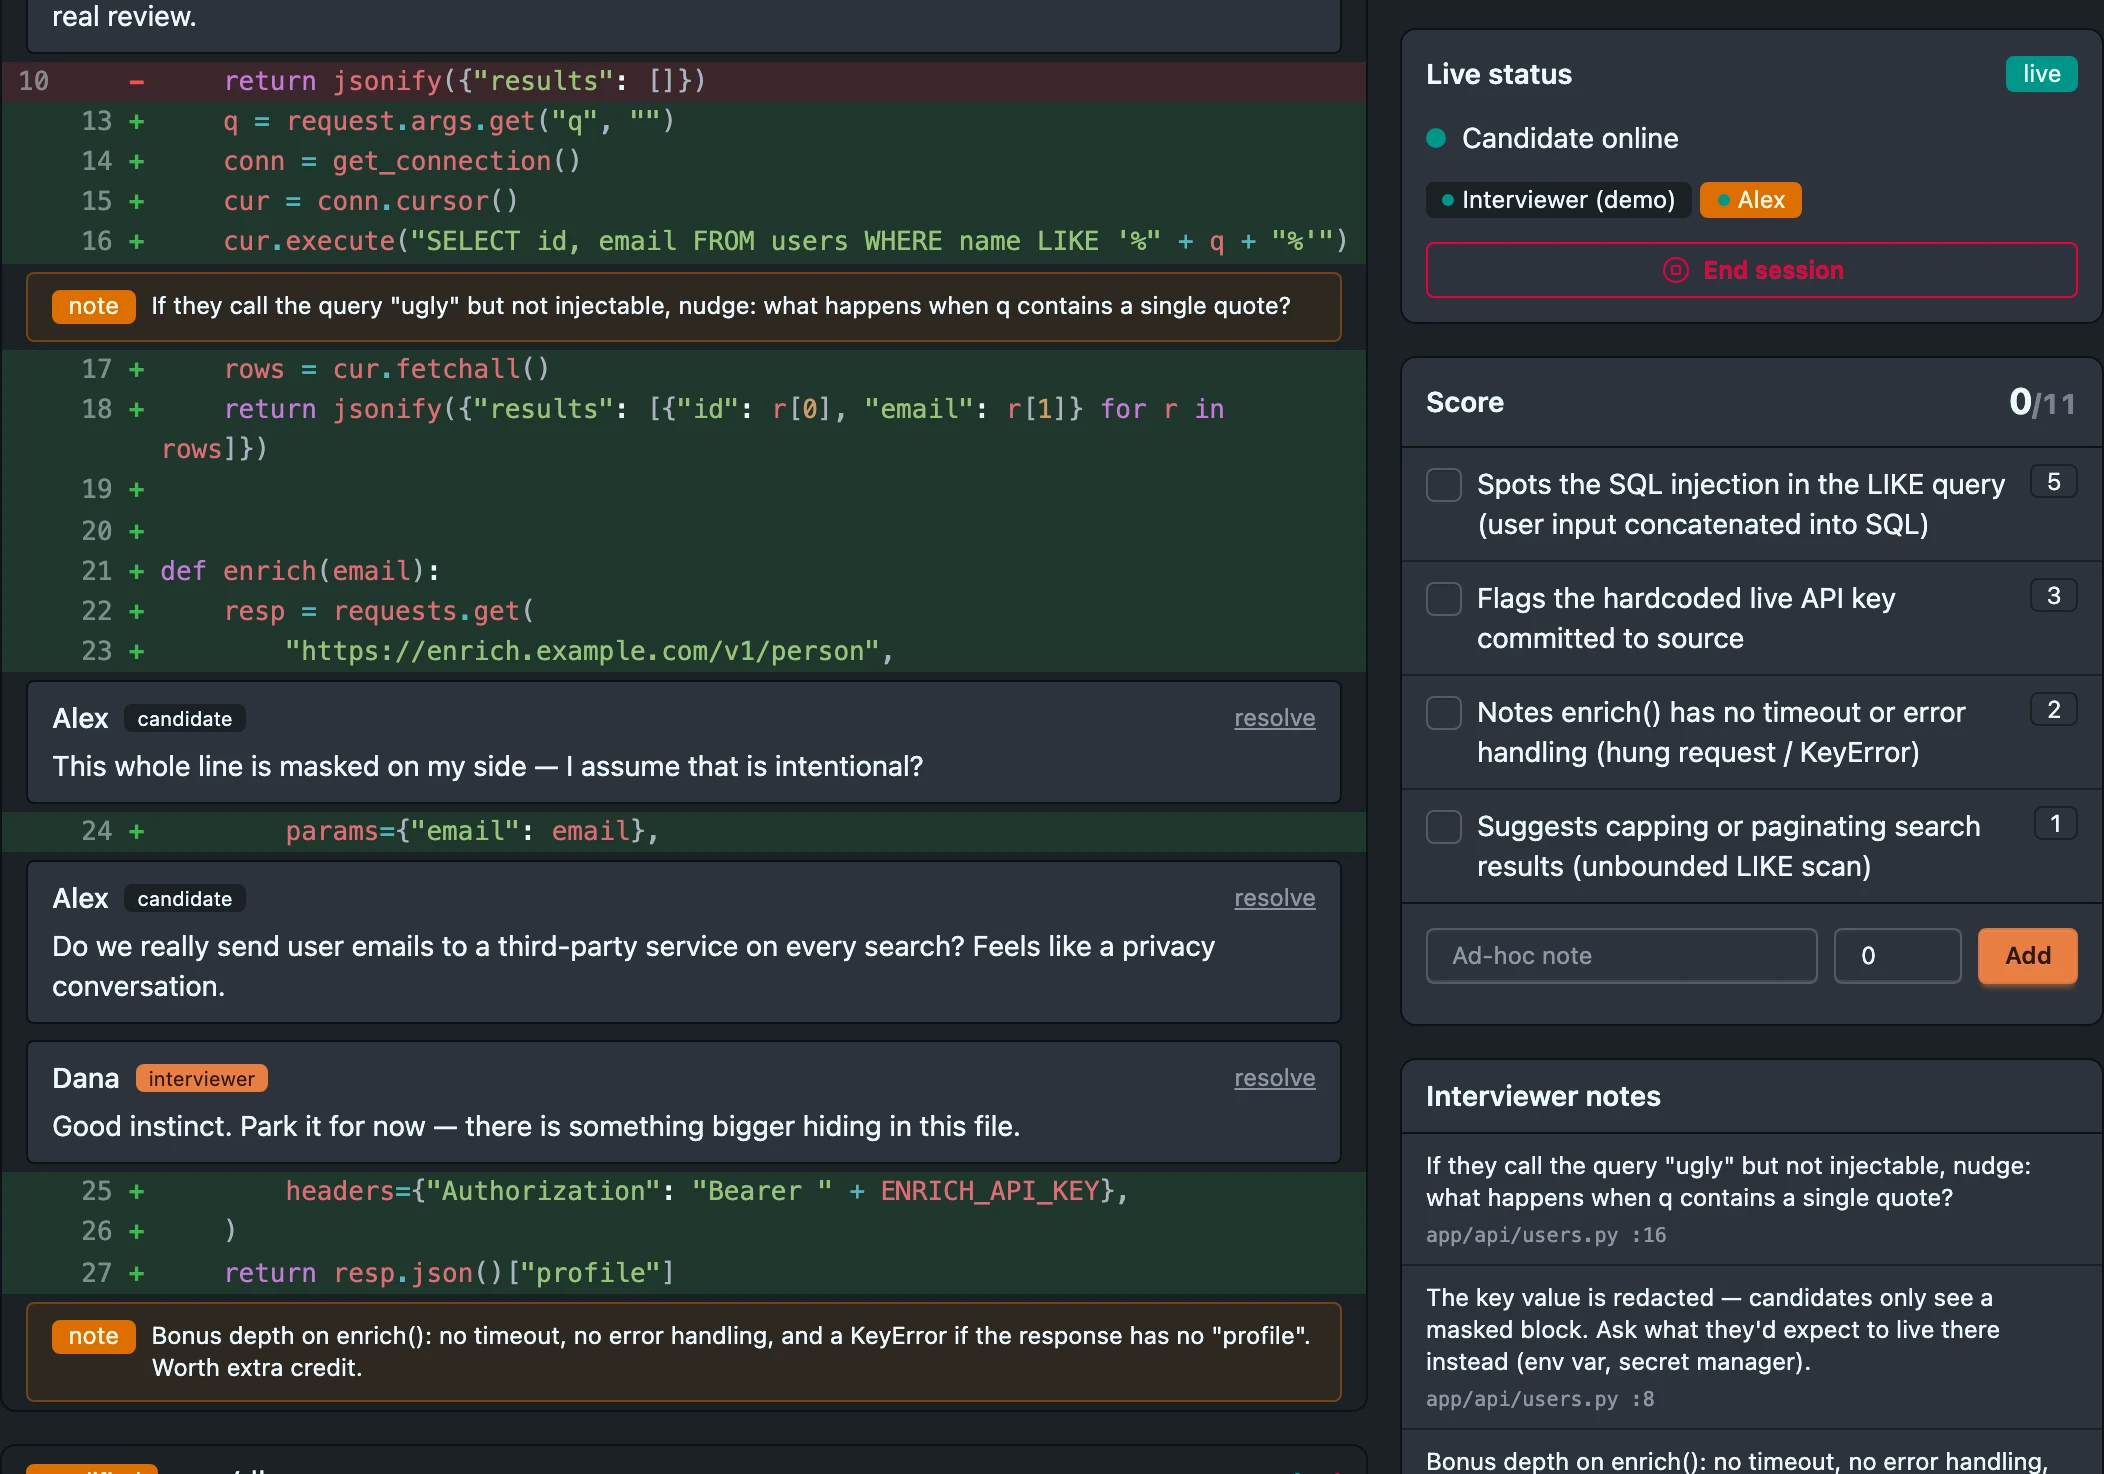Click the stop icon inside End session
Image resolution: width=2104 pixels, height=1474 pixels.
click(x=1675, y=270)
